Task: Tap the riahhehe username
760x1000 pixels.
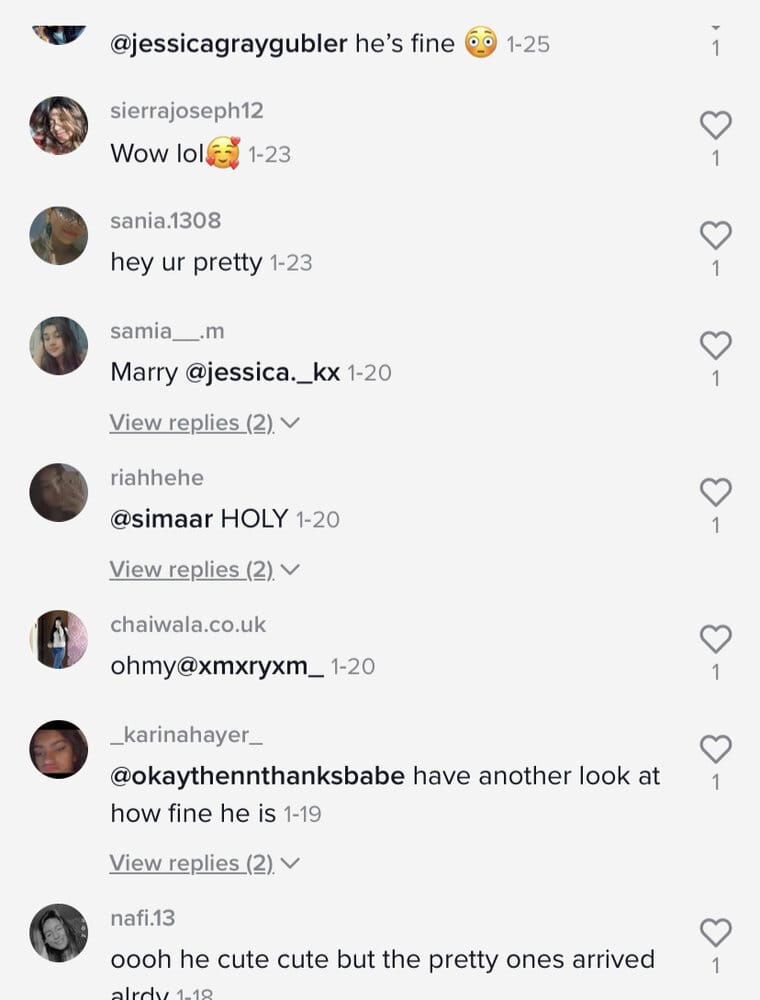Action: pos(157,478)
